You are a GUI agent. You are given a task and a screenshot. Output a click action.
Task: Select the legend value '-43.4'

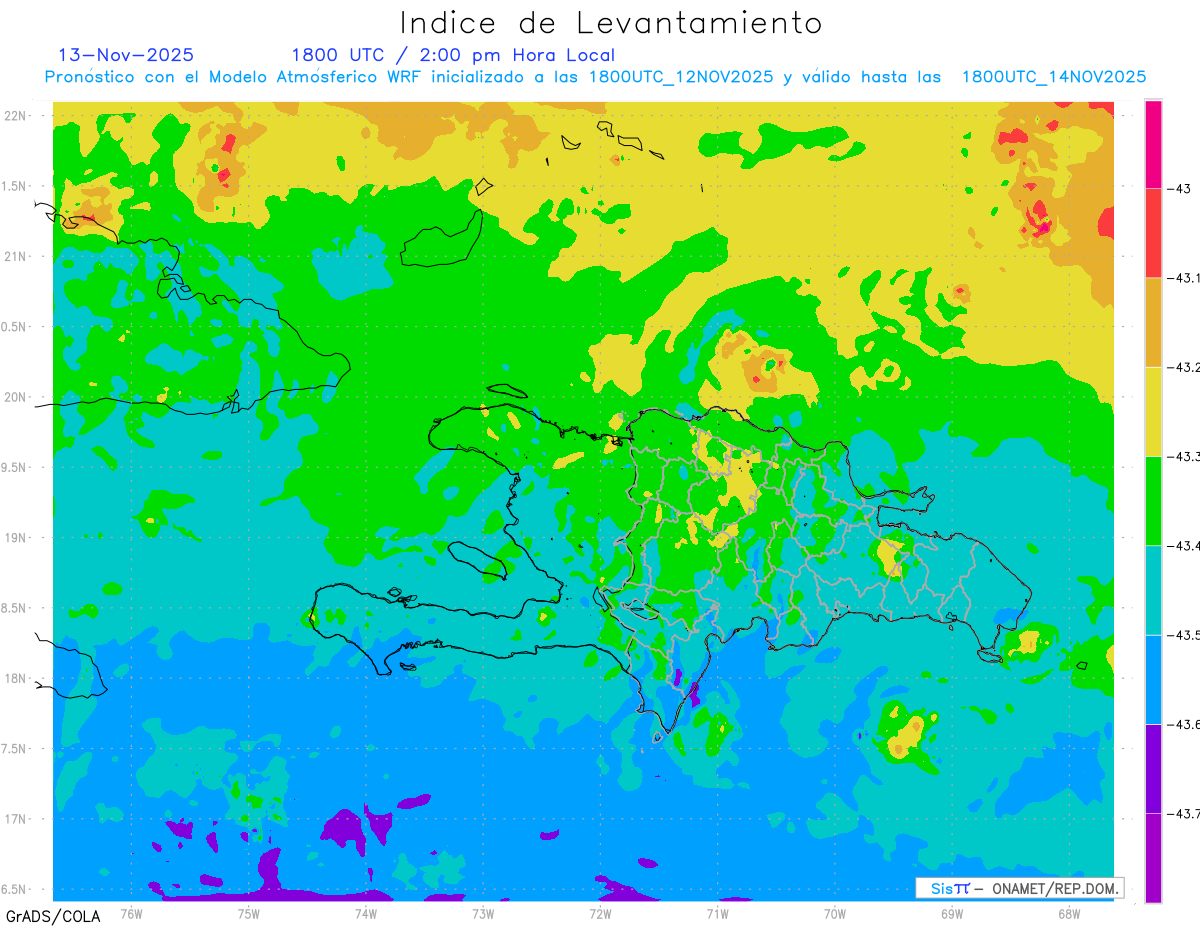click(1182, 545)
